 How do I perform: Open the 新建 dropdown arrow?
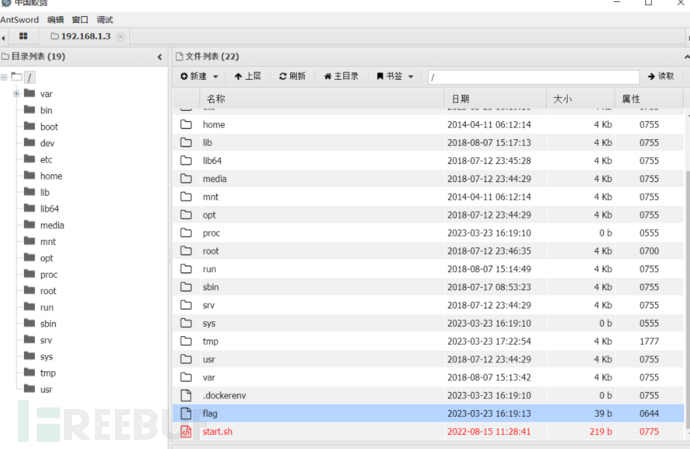click(216, 77)
